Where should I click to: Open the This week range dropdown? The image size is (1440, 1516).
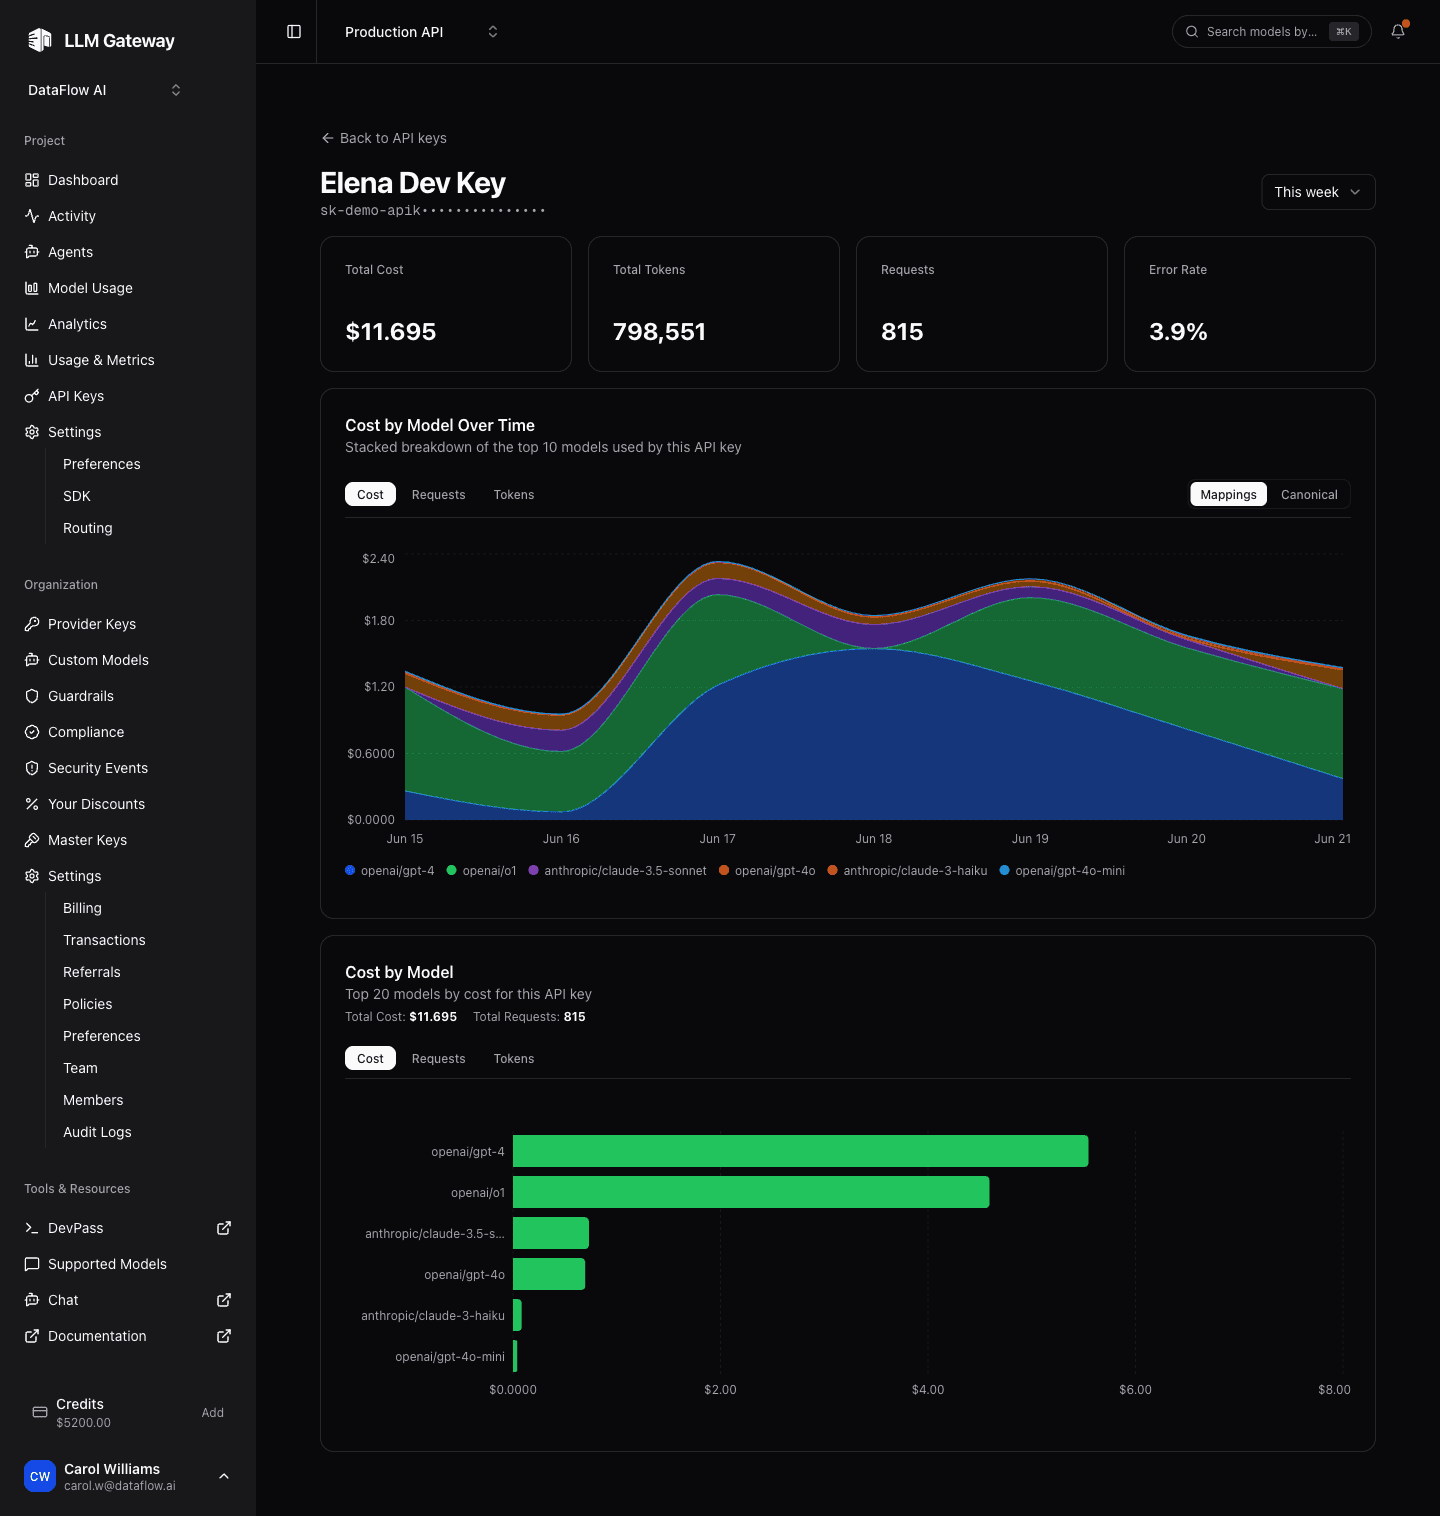[1318, 192]
